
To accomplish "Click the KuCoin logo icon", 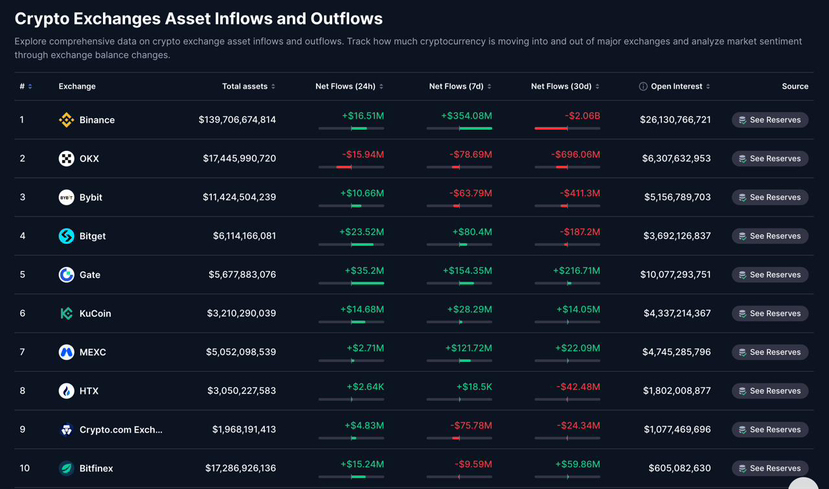I will tap(66, 313).
